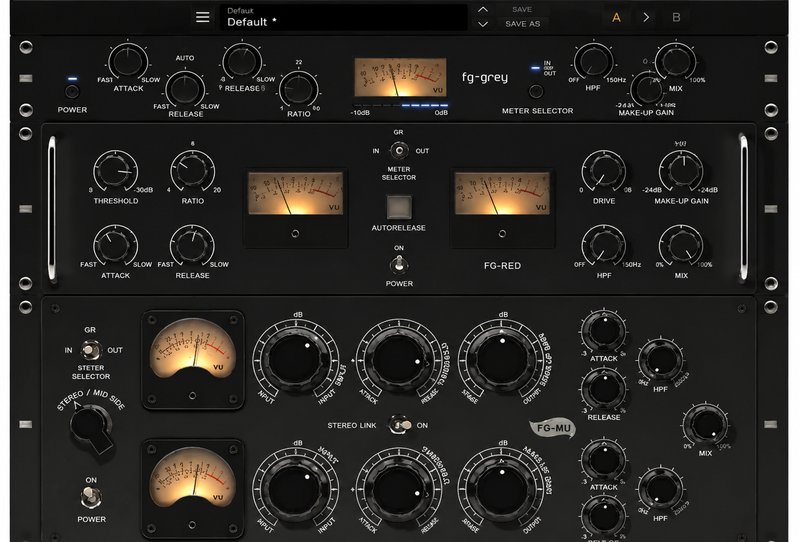Click the FG-MU lower channel INPUT knob

pyautogui.click(x=296, y=488)
